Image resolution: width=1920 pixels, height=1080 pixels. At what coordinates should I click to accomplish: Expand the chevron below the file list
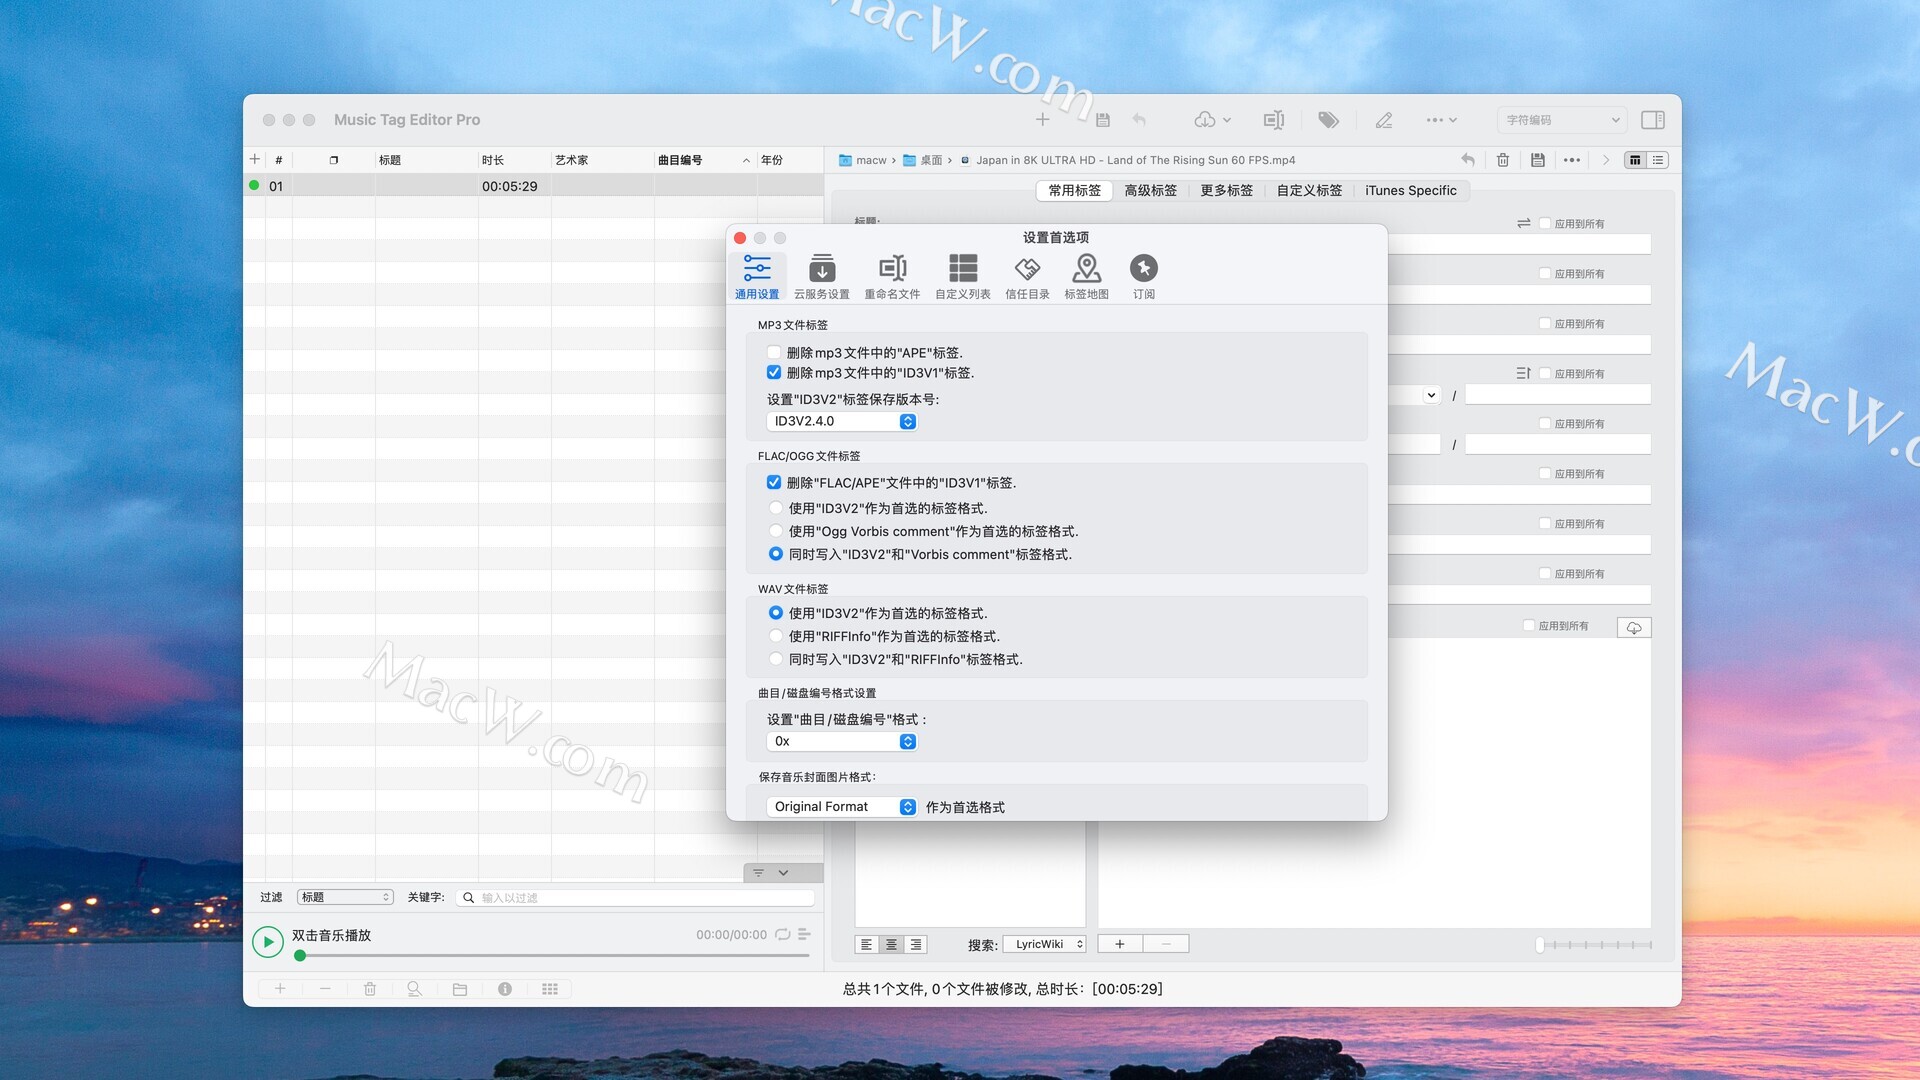pos(783,873)
